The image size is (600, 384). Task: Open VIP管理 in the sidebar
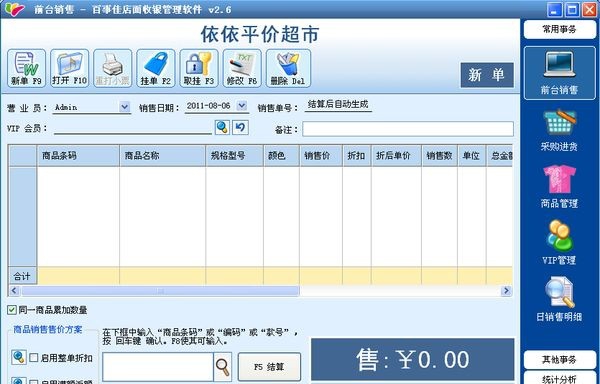(x=559, y=243)
